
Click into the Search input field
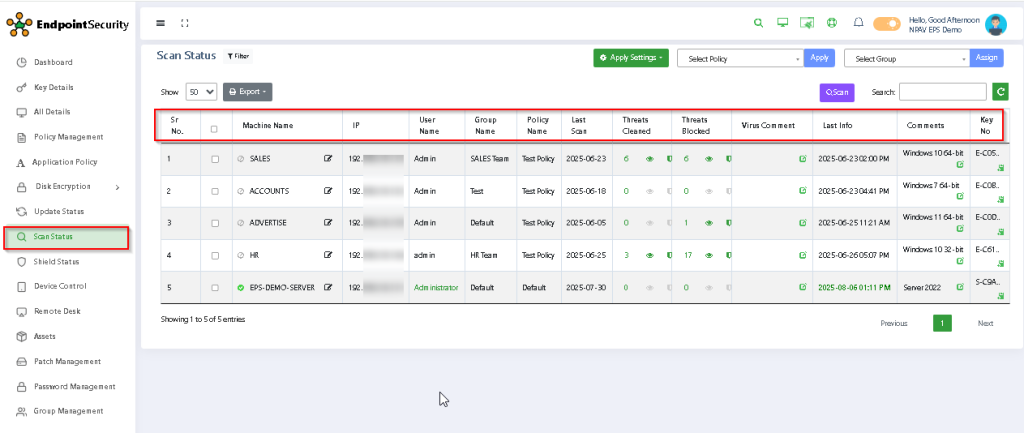pos(942,92)
